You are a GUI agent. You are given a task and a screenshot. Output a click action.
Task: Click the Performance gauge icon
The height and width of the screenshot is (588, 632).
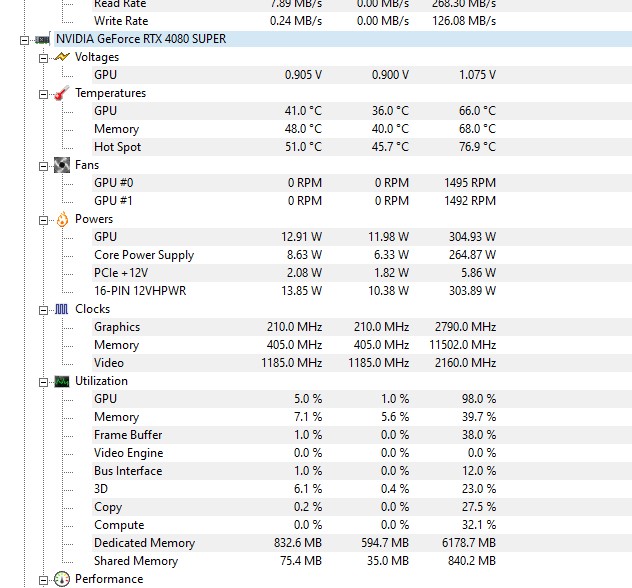click(62, 579)
